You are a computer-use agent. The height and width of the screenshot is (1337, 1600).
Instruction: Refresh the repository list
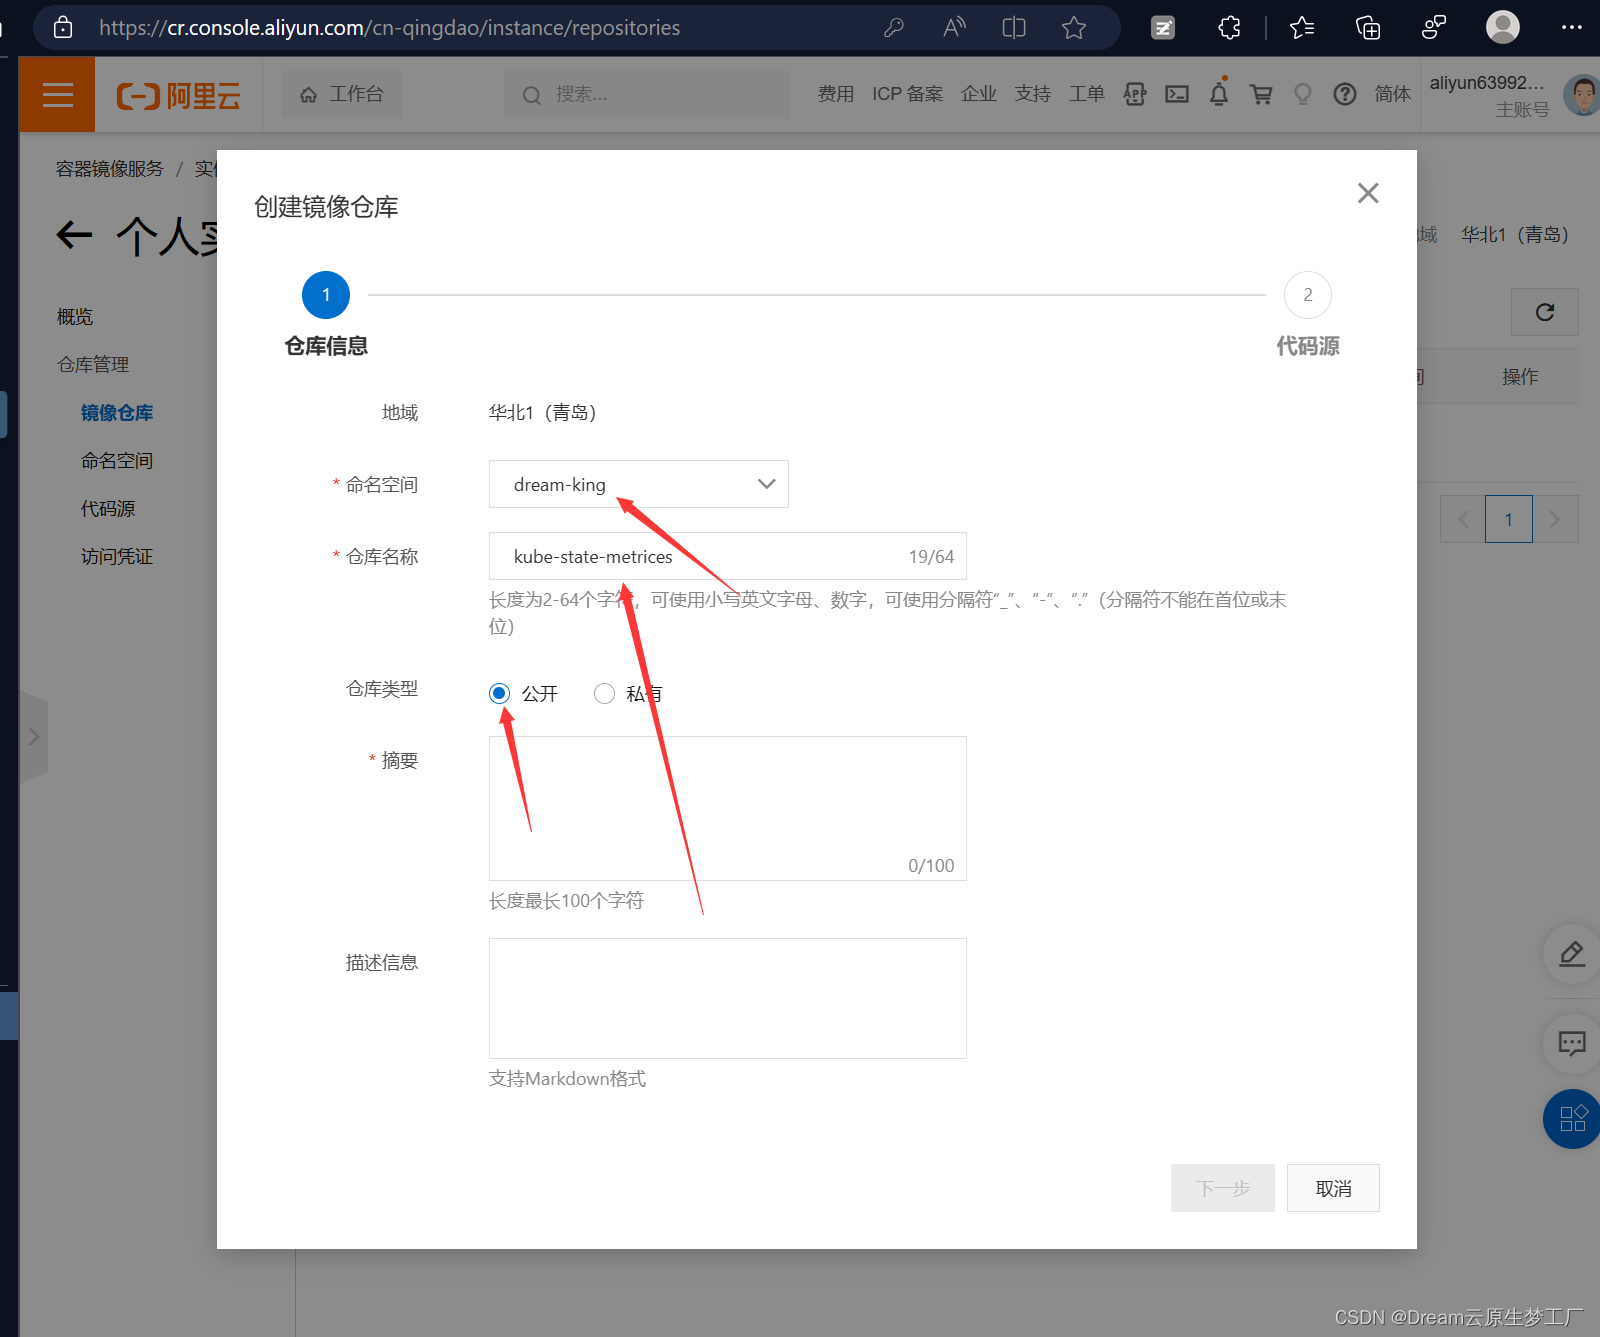pyautogui.click(x=1545, y=312)
